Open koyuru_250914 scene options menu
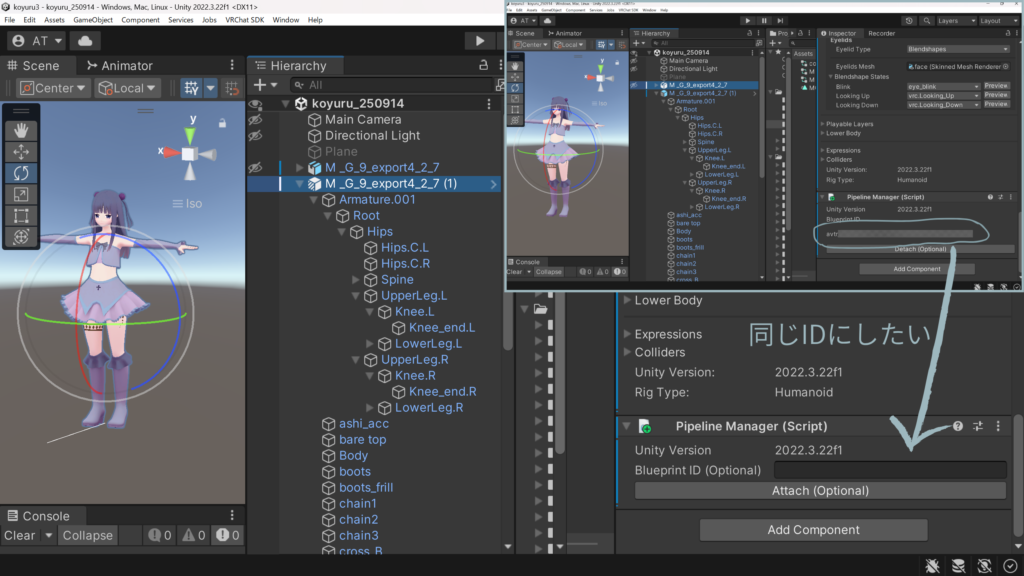 tap(489, 103)
